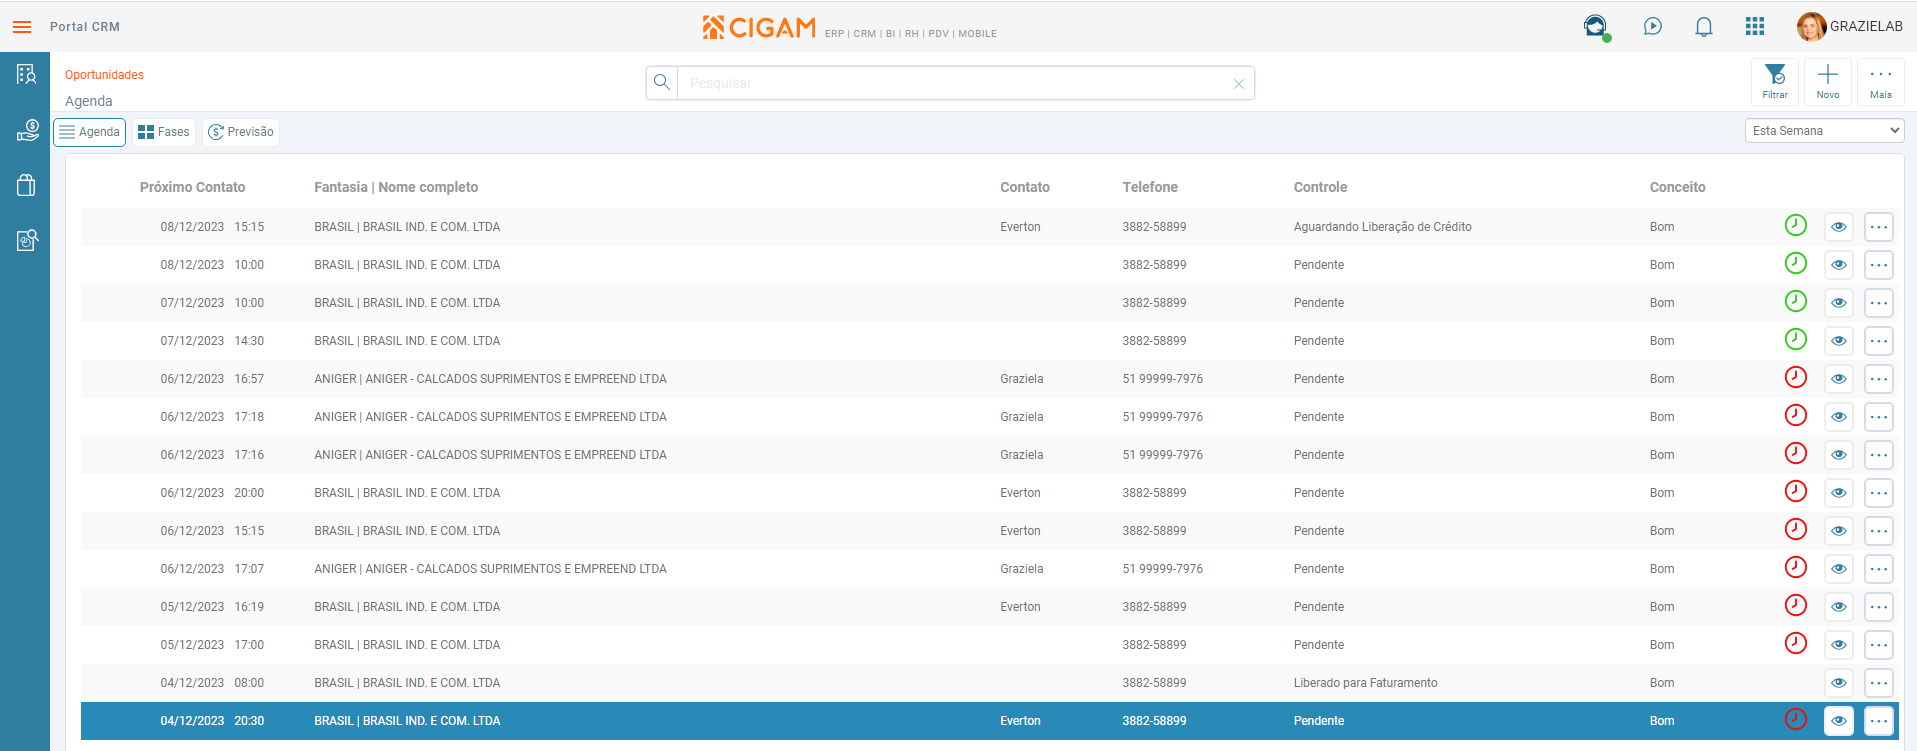Screen dimensions: 1917x751
Task: Switch to the Previsão view tab
Action: (241, 132)
